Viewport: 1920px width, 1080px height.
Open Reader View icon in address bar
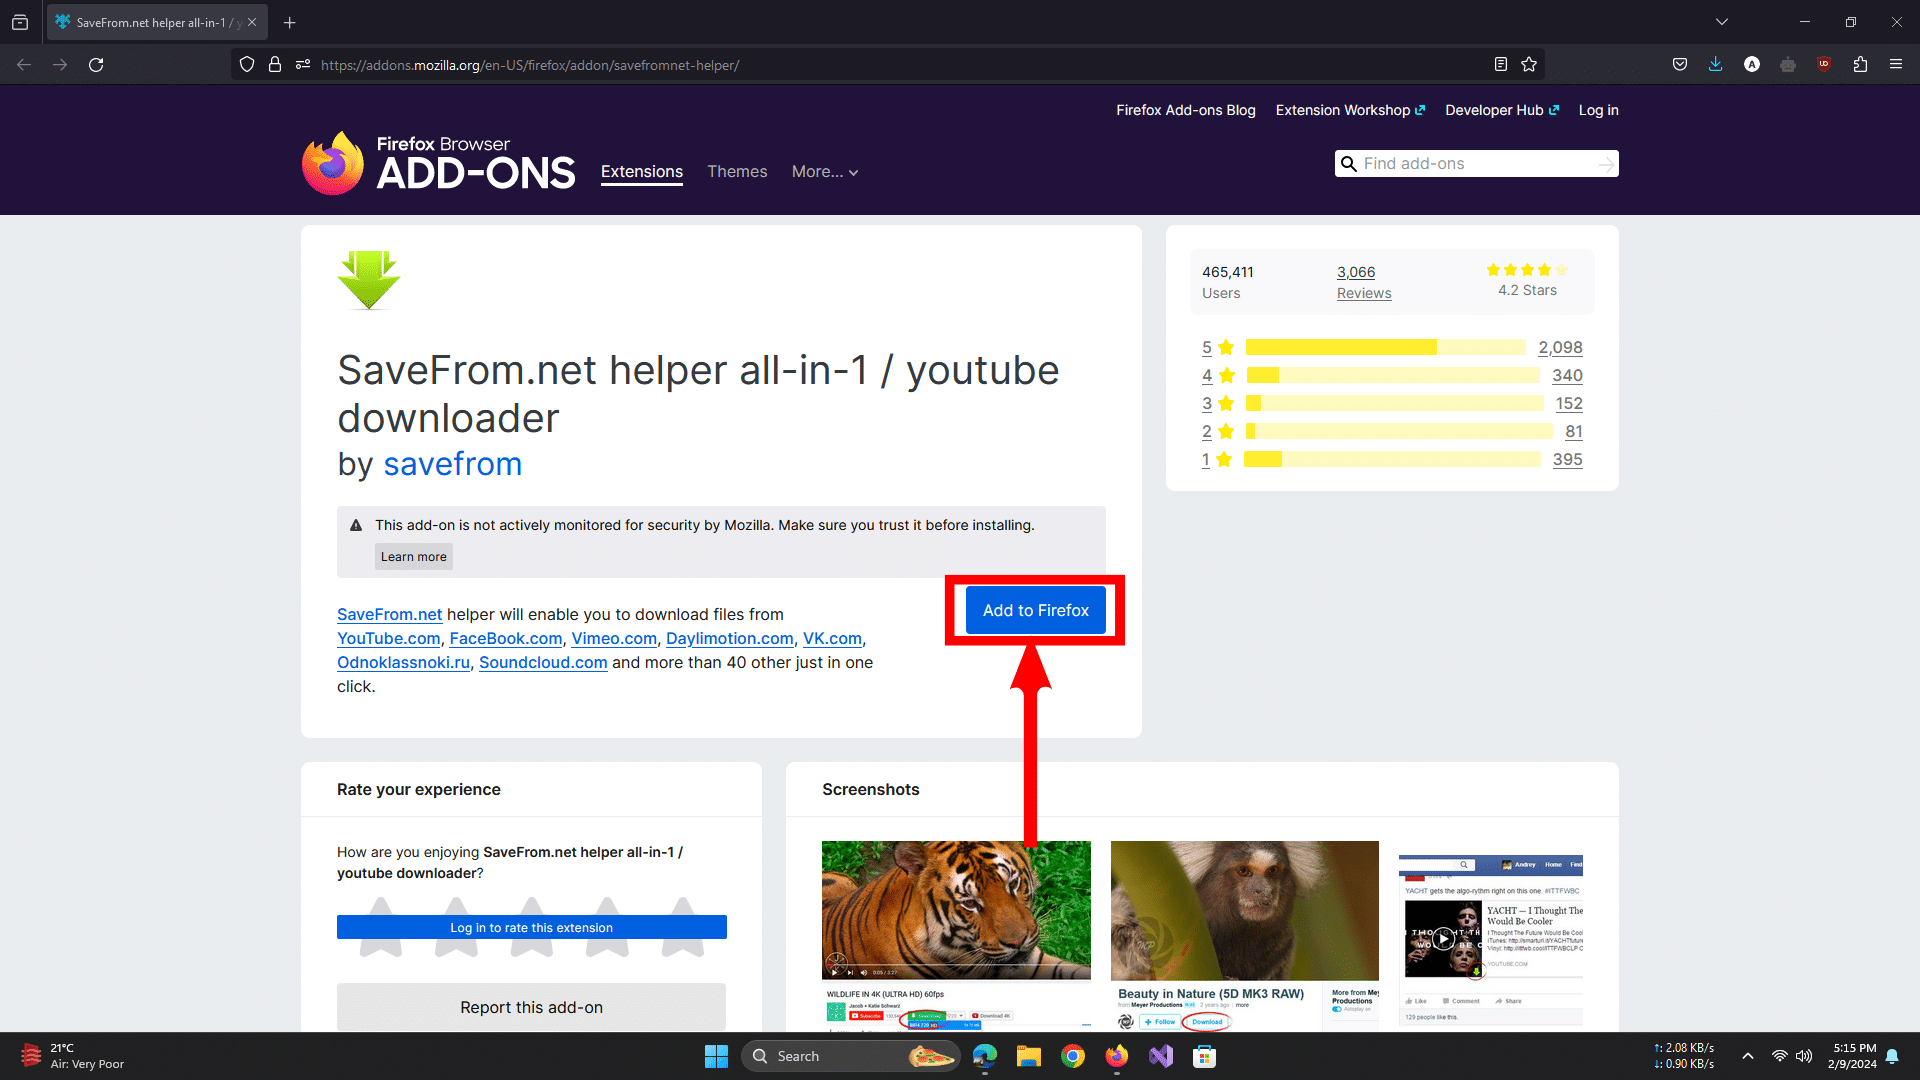[1501, 65]
